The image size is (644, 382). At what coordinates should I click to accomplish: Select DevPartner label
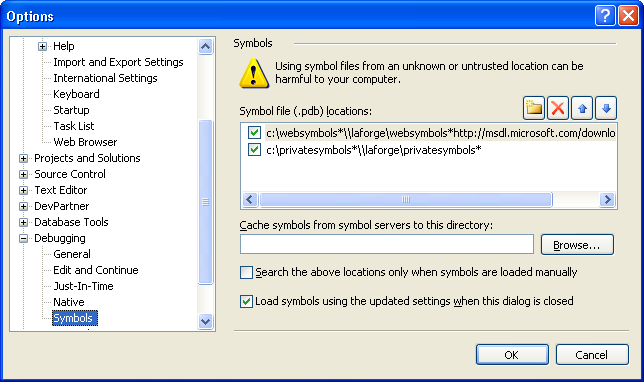pos(62,206)
